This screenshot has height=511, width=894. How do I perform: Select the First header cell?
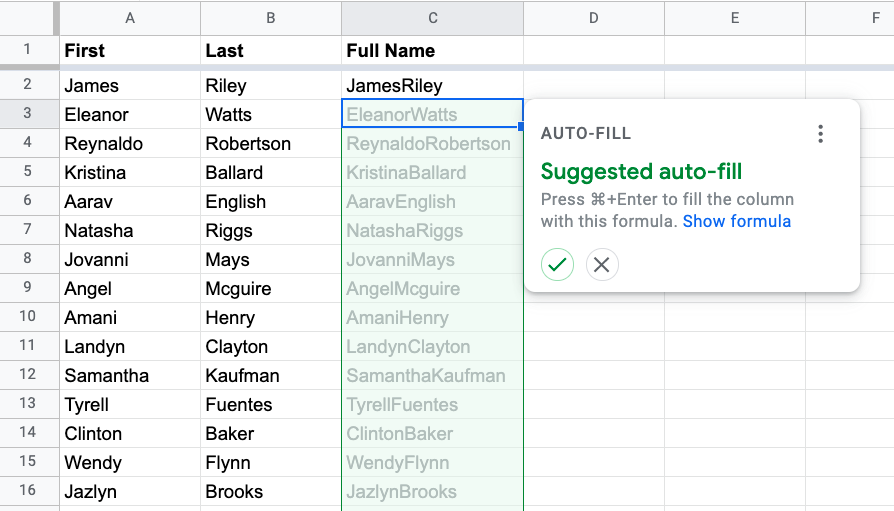(130, 51)
